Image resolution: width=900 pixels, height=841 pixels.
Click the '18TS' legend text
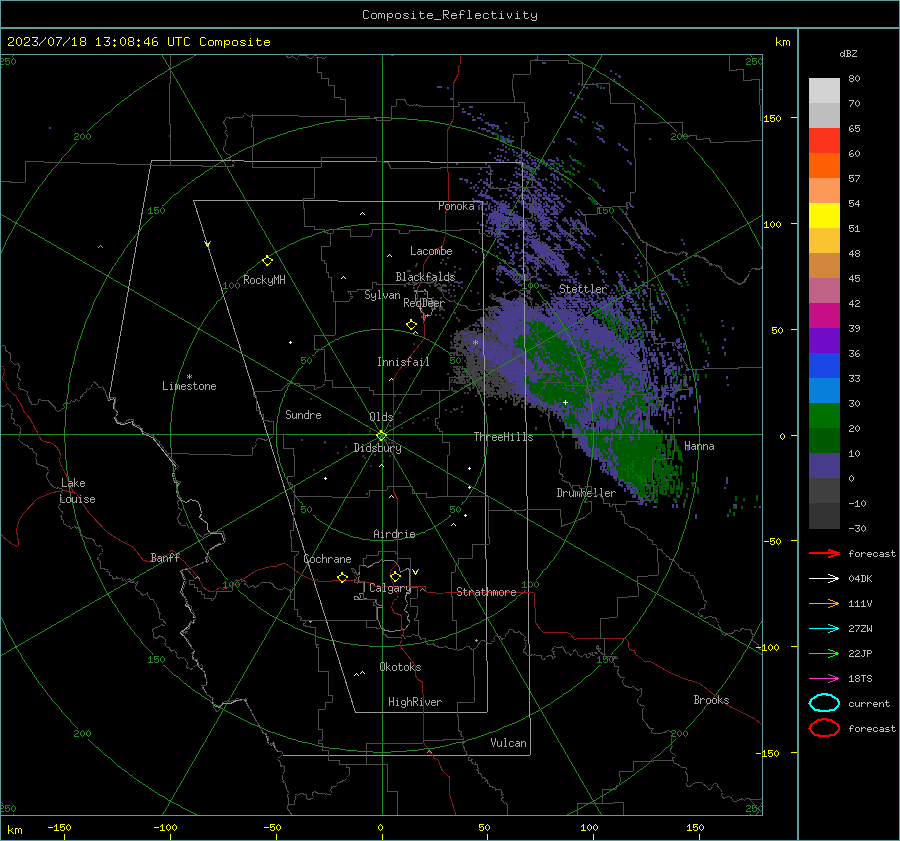[860, 679]
